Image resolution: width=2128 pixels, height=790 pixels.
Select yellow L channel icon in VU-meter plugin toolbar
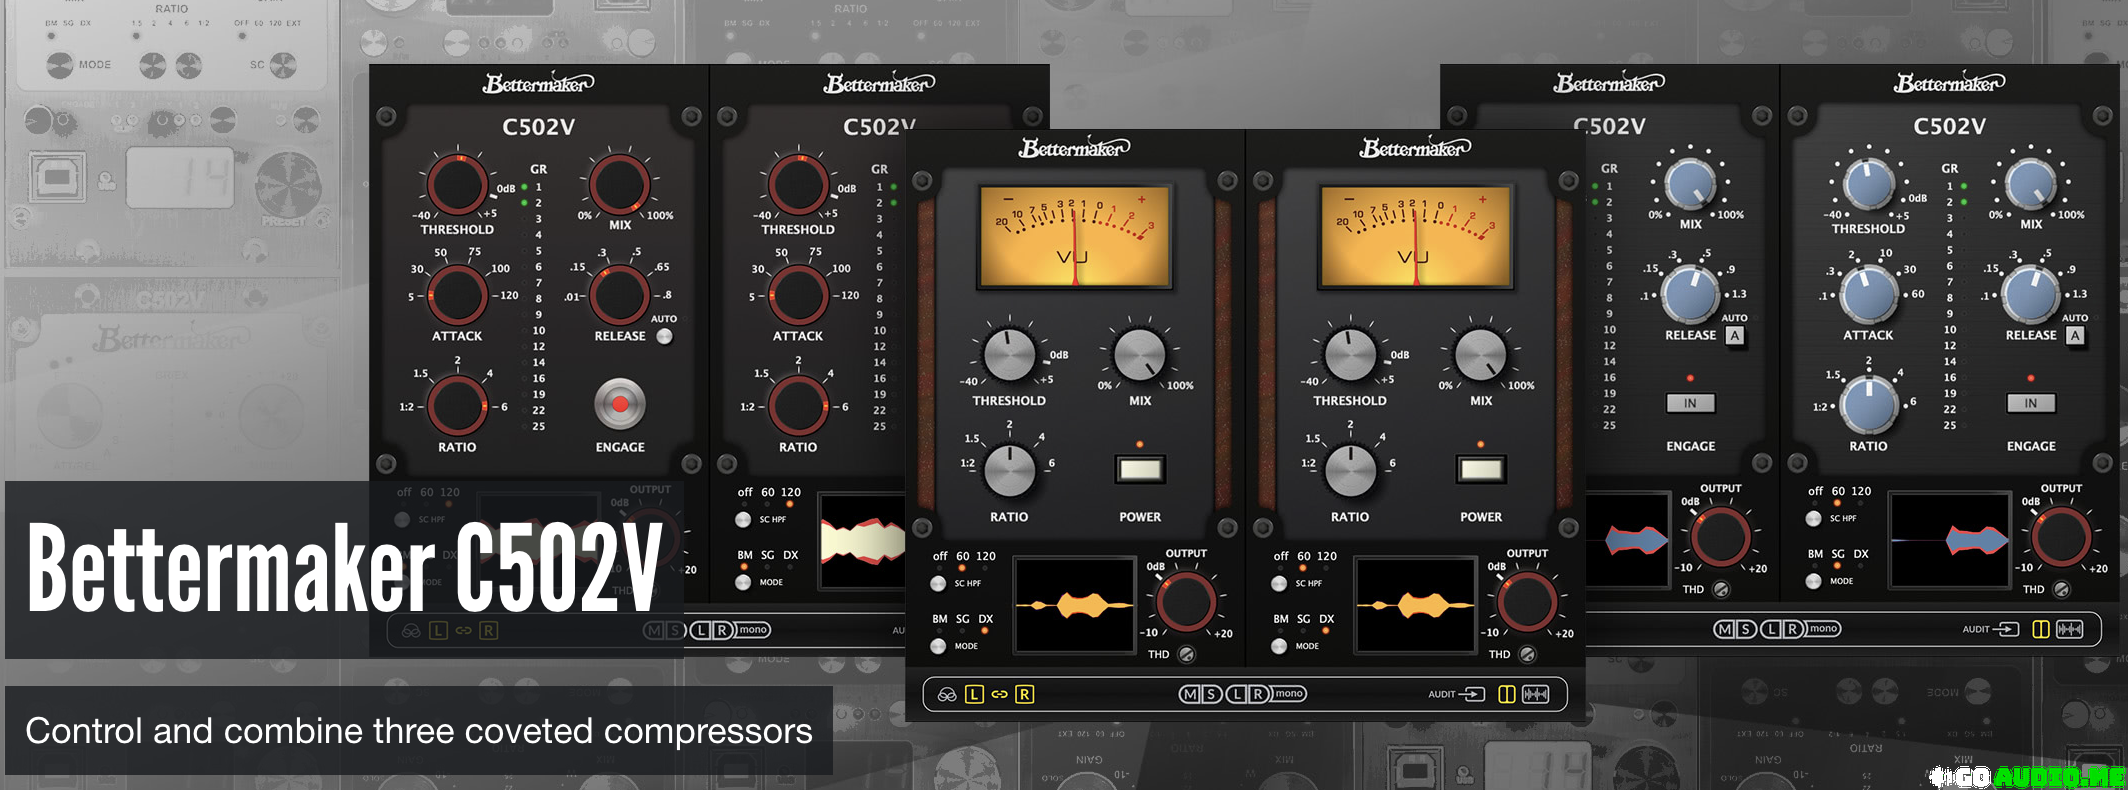[974, 694]
